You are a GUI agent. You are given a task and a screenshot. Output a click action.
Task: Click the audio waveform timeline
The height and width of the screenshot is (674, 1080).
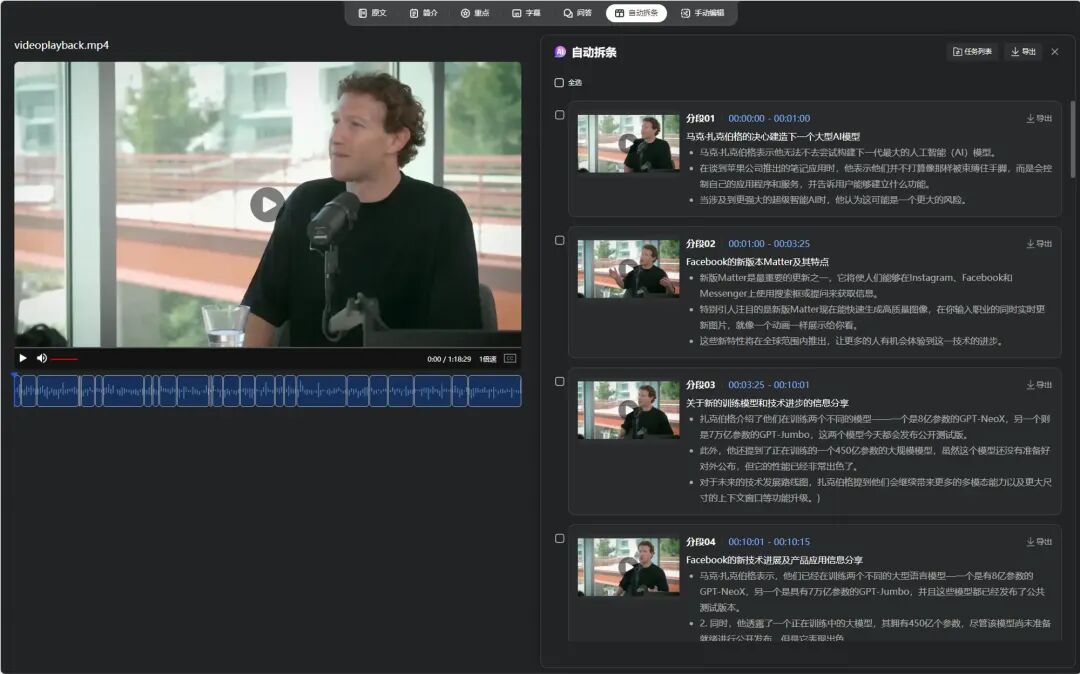pos(267,391)
